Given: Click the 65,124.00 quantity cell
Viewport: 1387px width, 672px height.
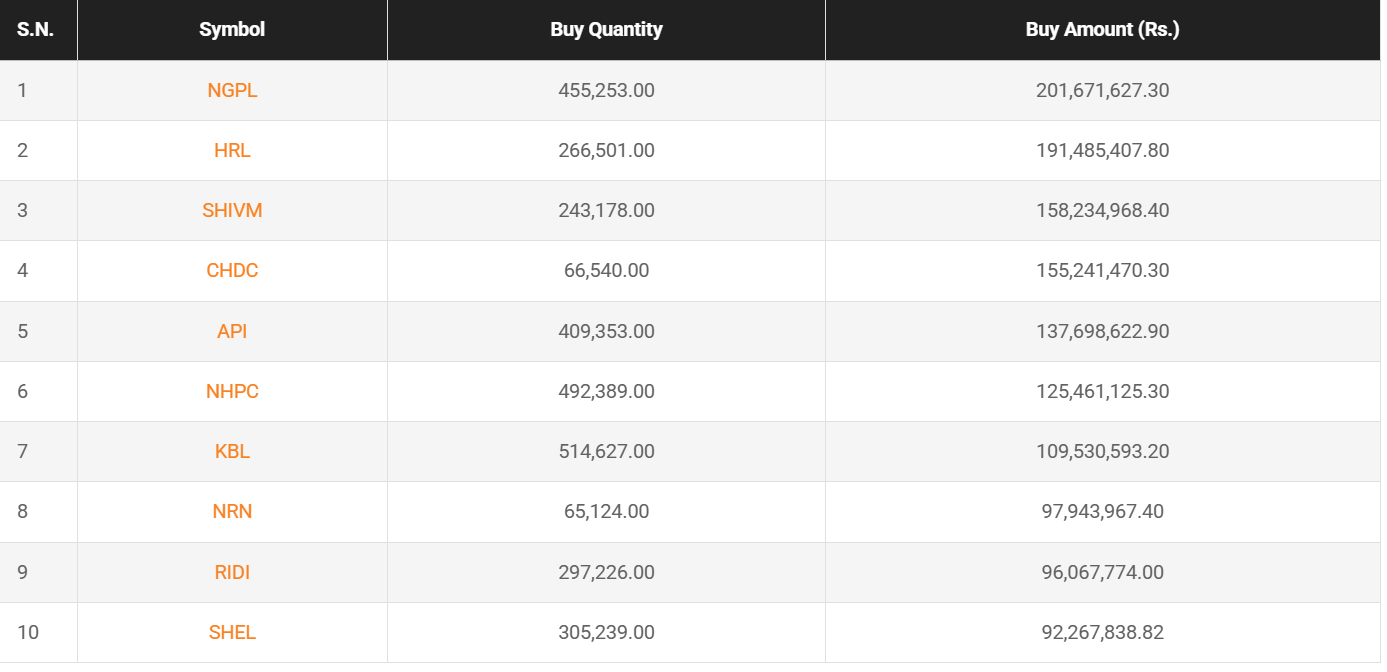Looking at the screenshot, I should click(x=606, y=511).
